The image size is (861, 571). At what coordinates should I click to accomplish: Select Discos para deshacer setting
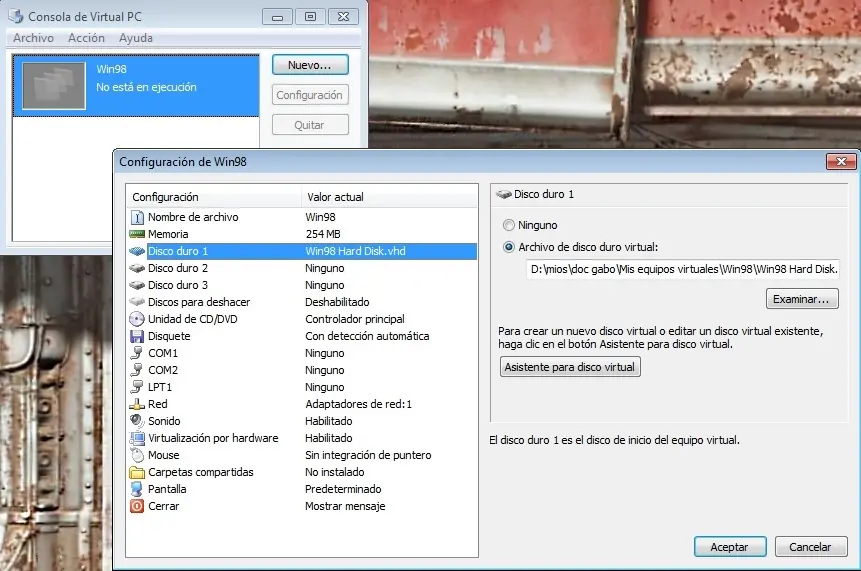[x=302, y=302]
